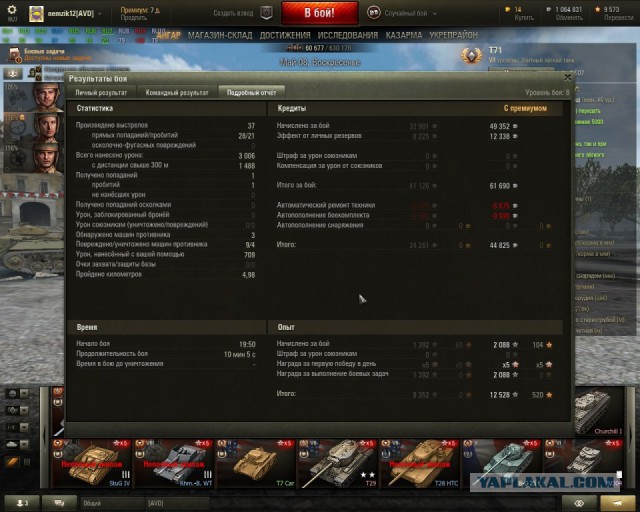Screen dimensions: 640x512
Task: Open the settings gear menu
Action: click(x=12, y=10)
